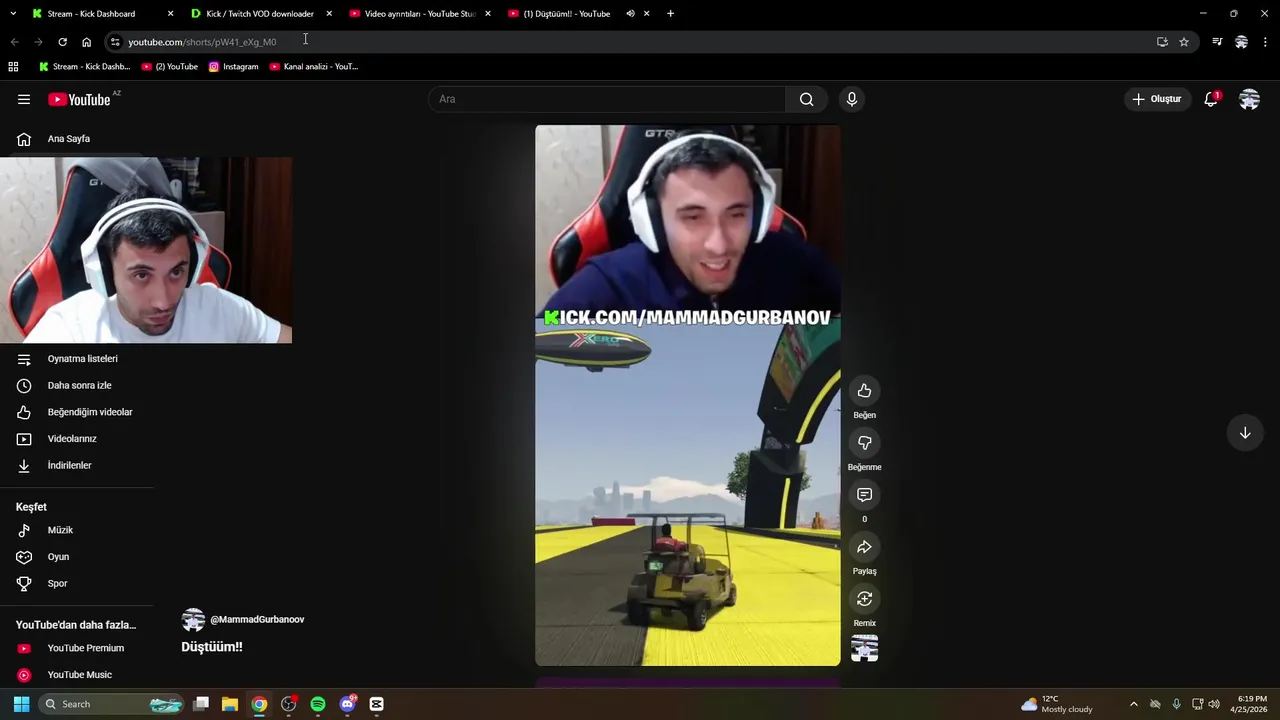The image size is (1280, 720).
Task: Install app icon in address bar
Action: tap(1162, 42)
